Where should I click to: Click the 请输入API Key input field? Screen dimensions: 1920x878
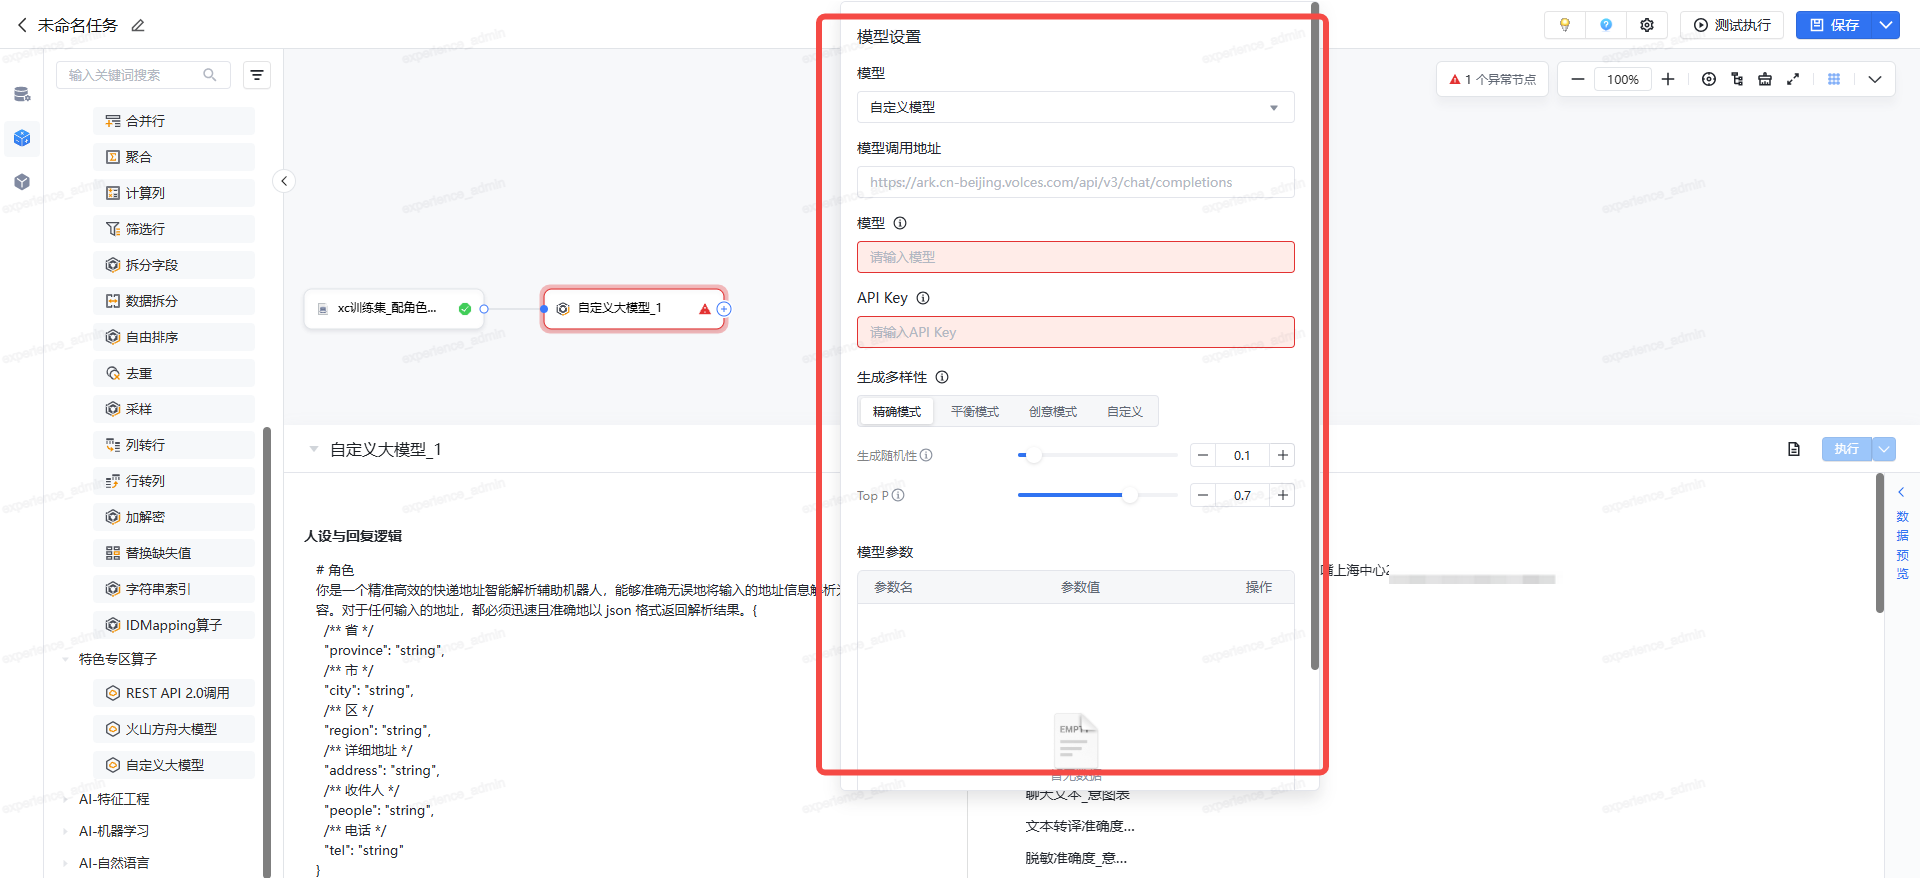[x=1075, y=332]
